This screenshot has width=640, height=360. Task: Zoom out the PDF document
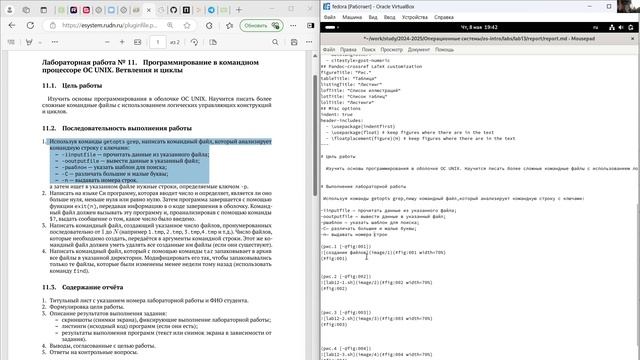pos(107,42)
